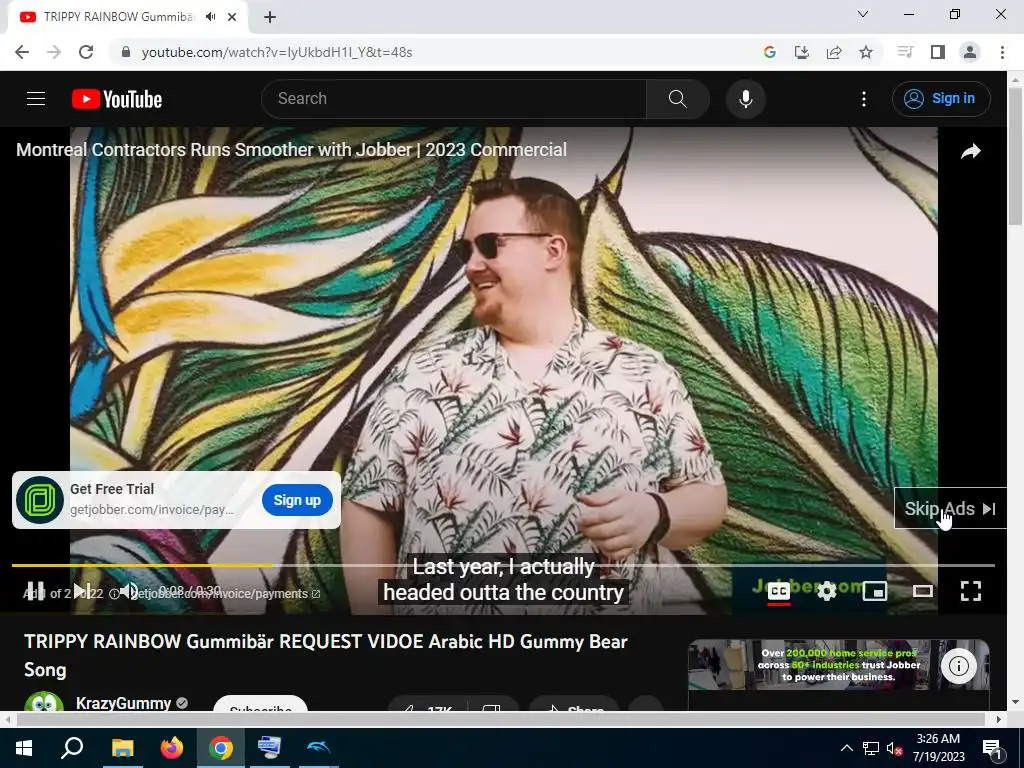Enable miniplayer mode
Screen dimensions: 1024x768
point(874,591)
